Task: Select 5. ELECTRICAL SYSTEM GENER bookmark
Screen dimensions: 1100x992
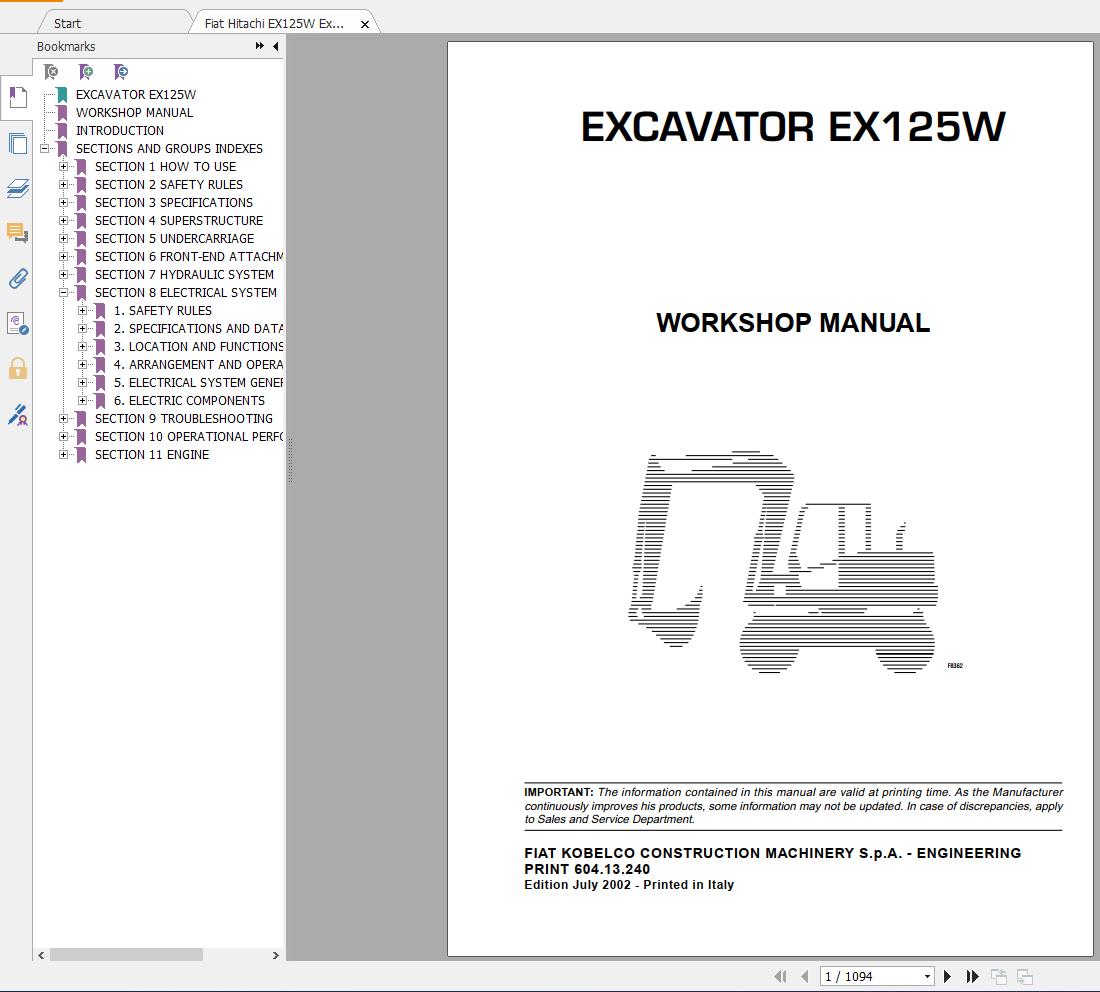Action: [x=199, y=383]
